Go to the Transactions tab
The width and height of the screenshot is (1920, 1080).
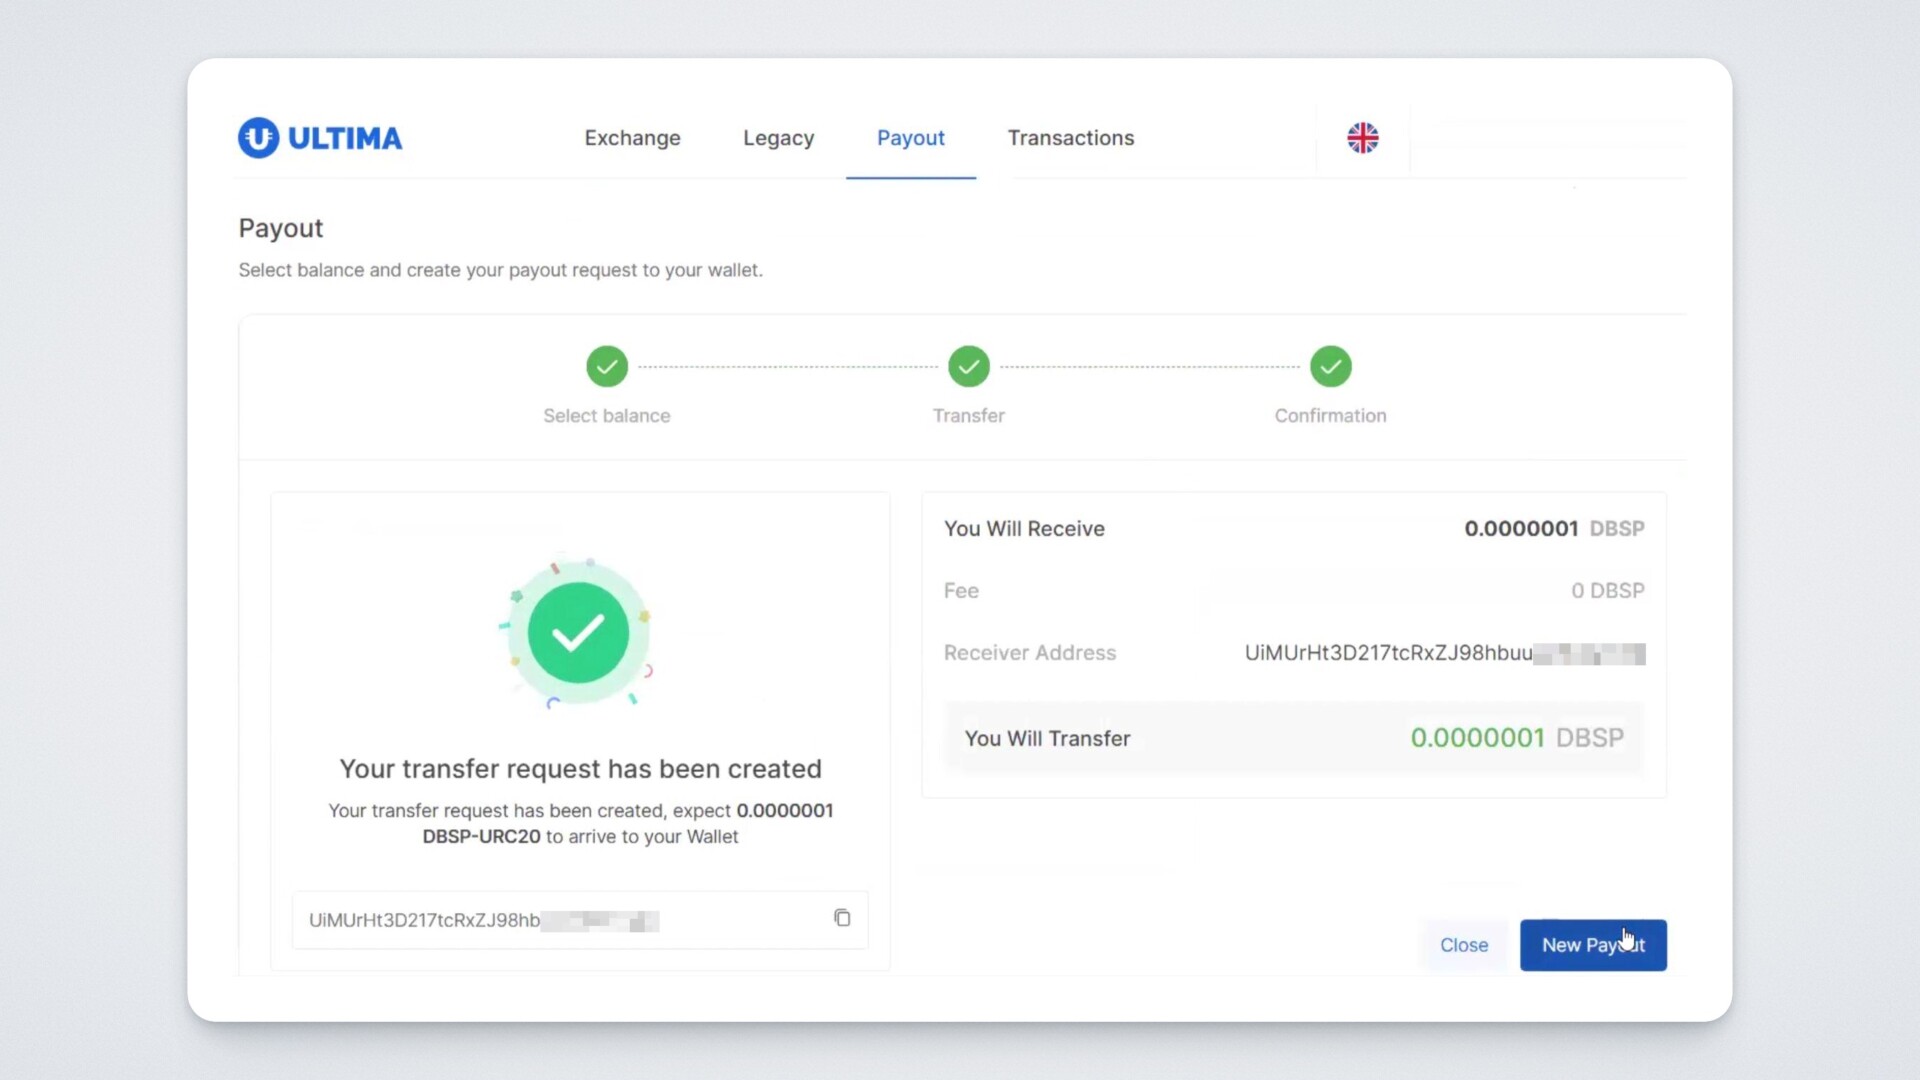pyautogui.click(x=1070, y=138)
